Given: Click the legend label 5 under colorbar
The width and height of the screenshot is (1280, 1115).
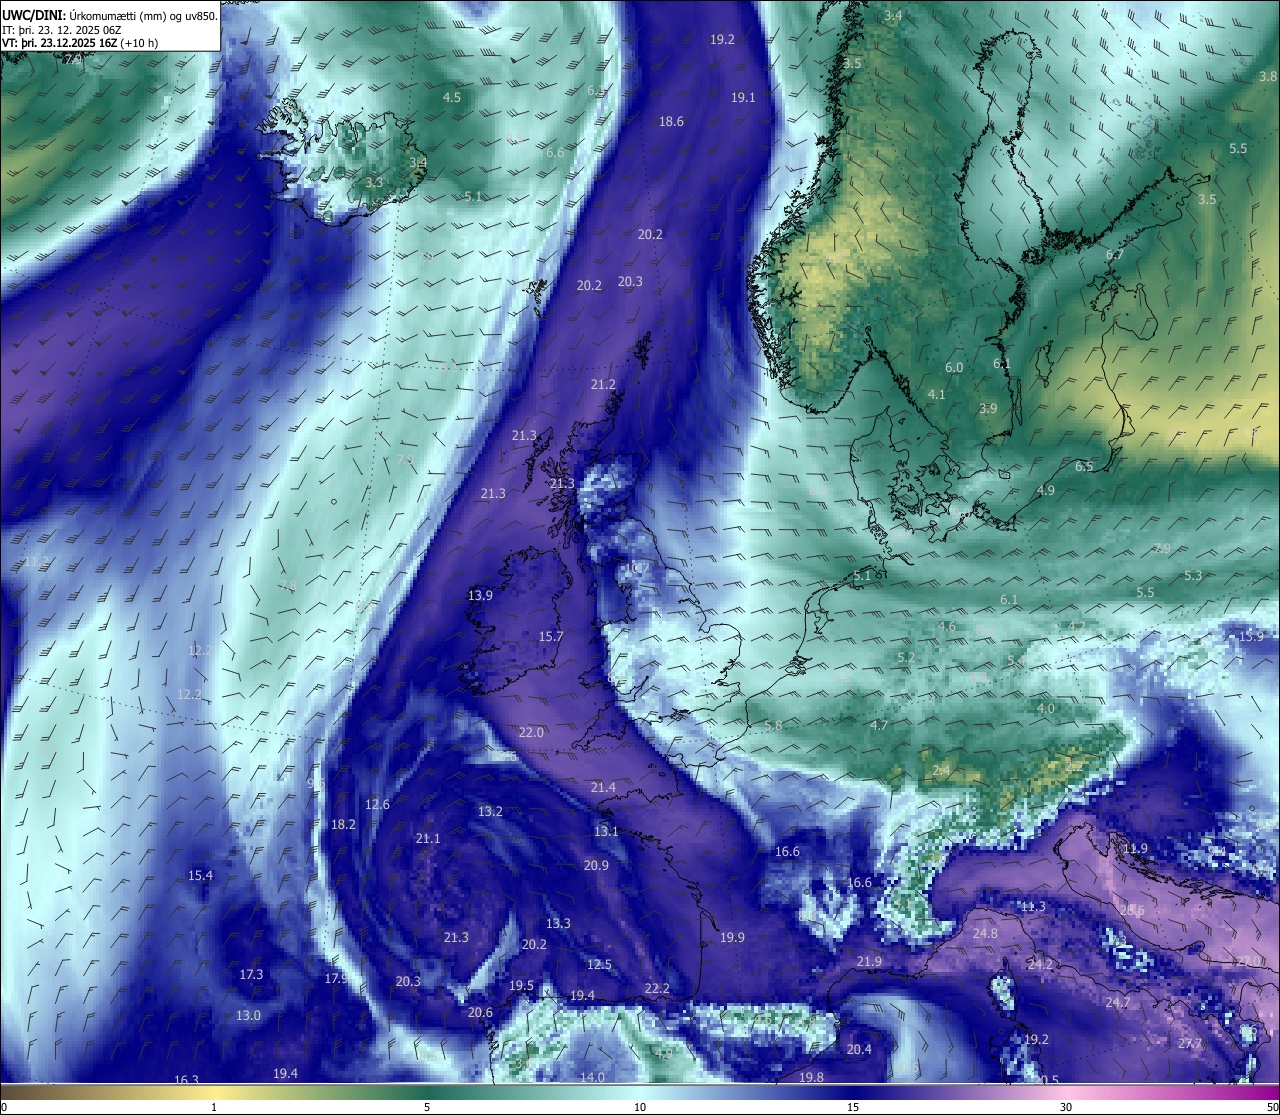Looking at the screenshot, I should tap(427, 1107).
